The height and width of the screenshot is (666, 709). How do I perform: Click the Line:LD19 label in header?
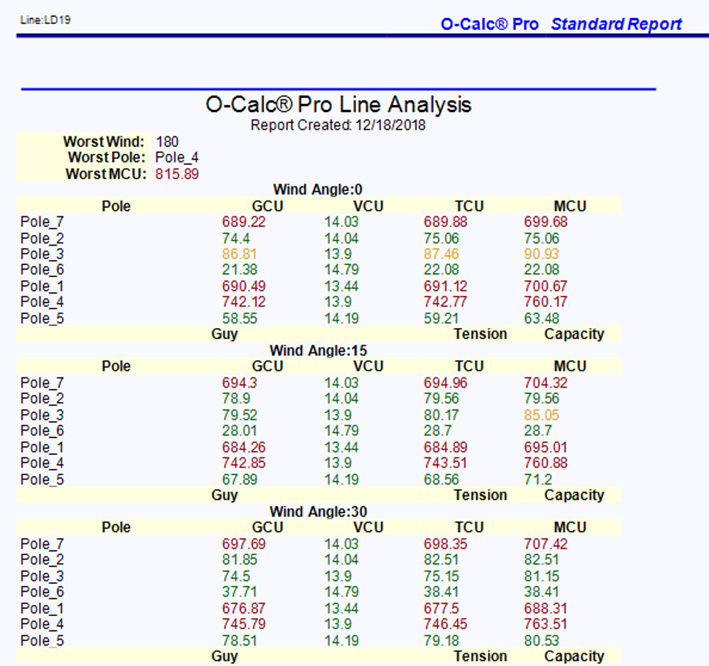click(45, 20)
